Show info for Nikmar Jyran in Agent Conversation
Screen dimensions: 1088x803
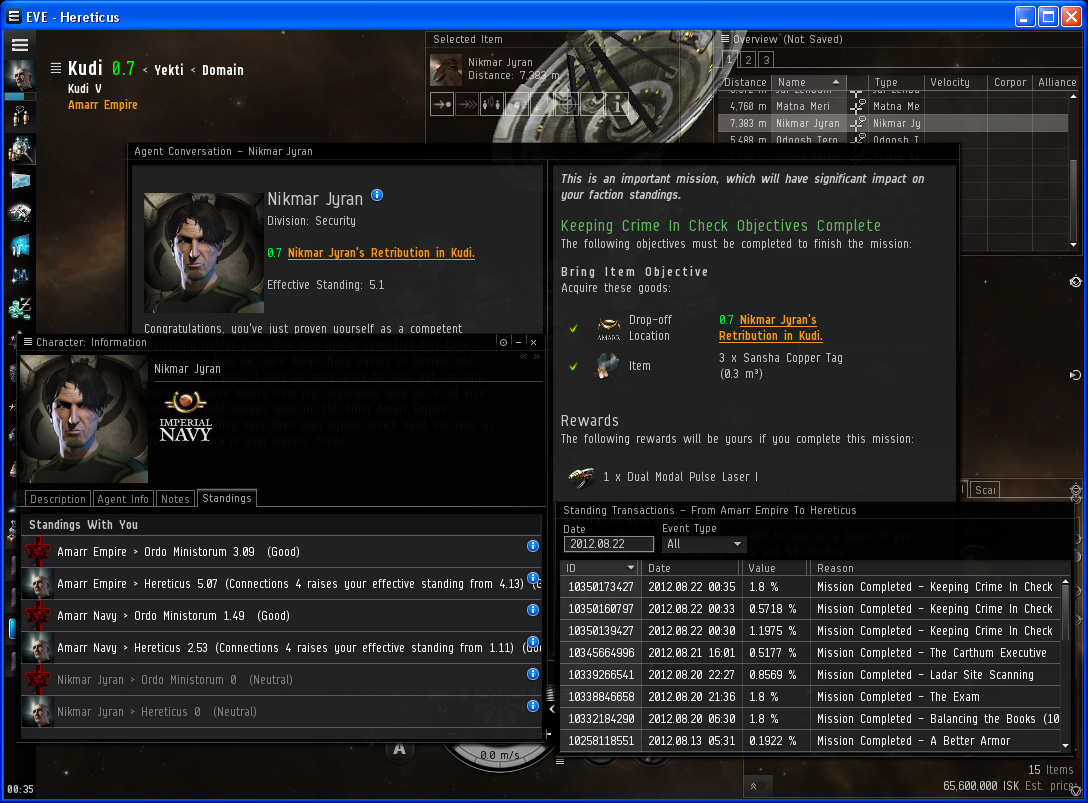tap(377, 195)
